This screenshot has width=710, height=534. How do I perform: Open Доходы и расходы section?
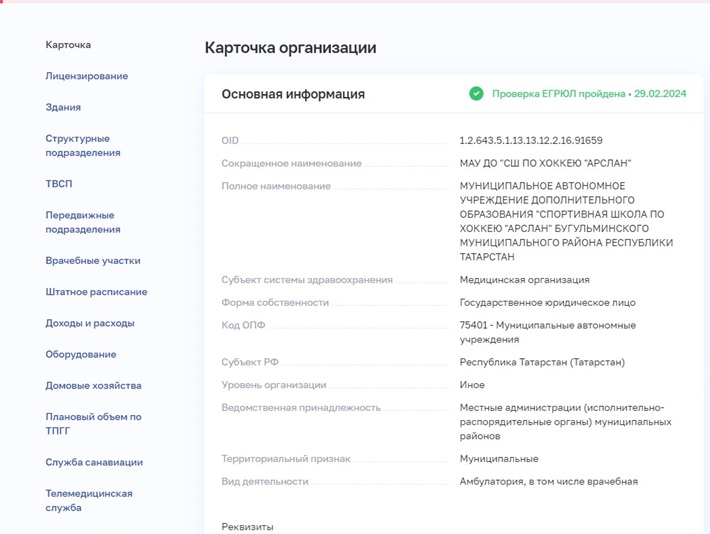(89, 323)
